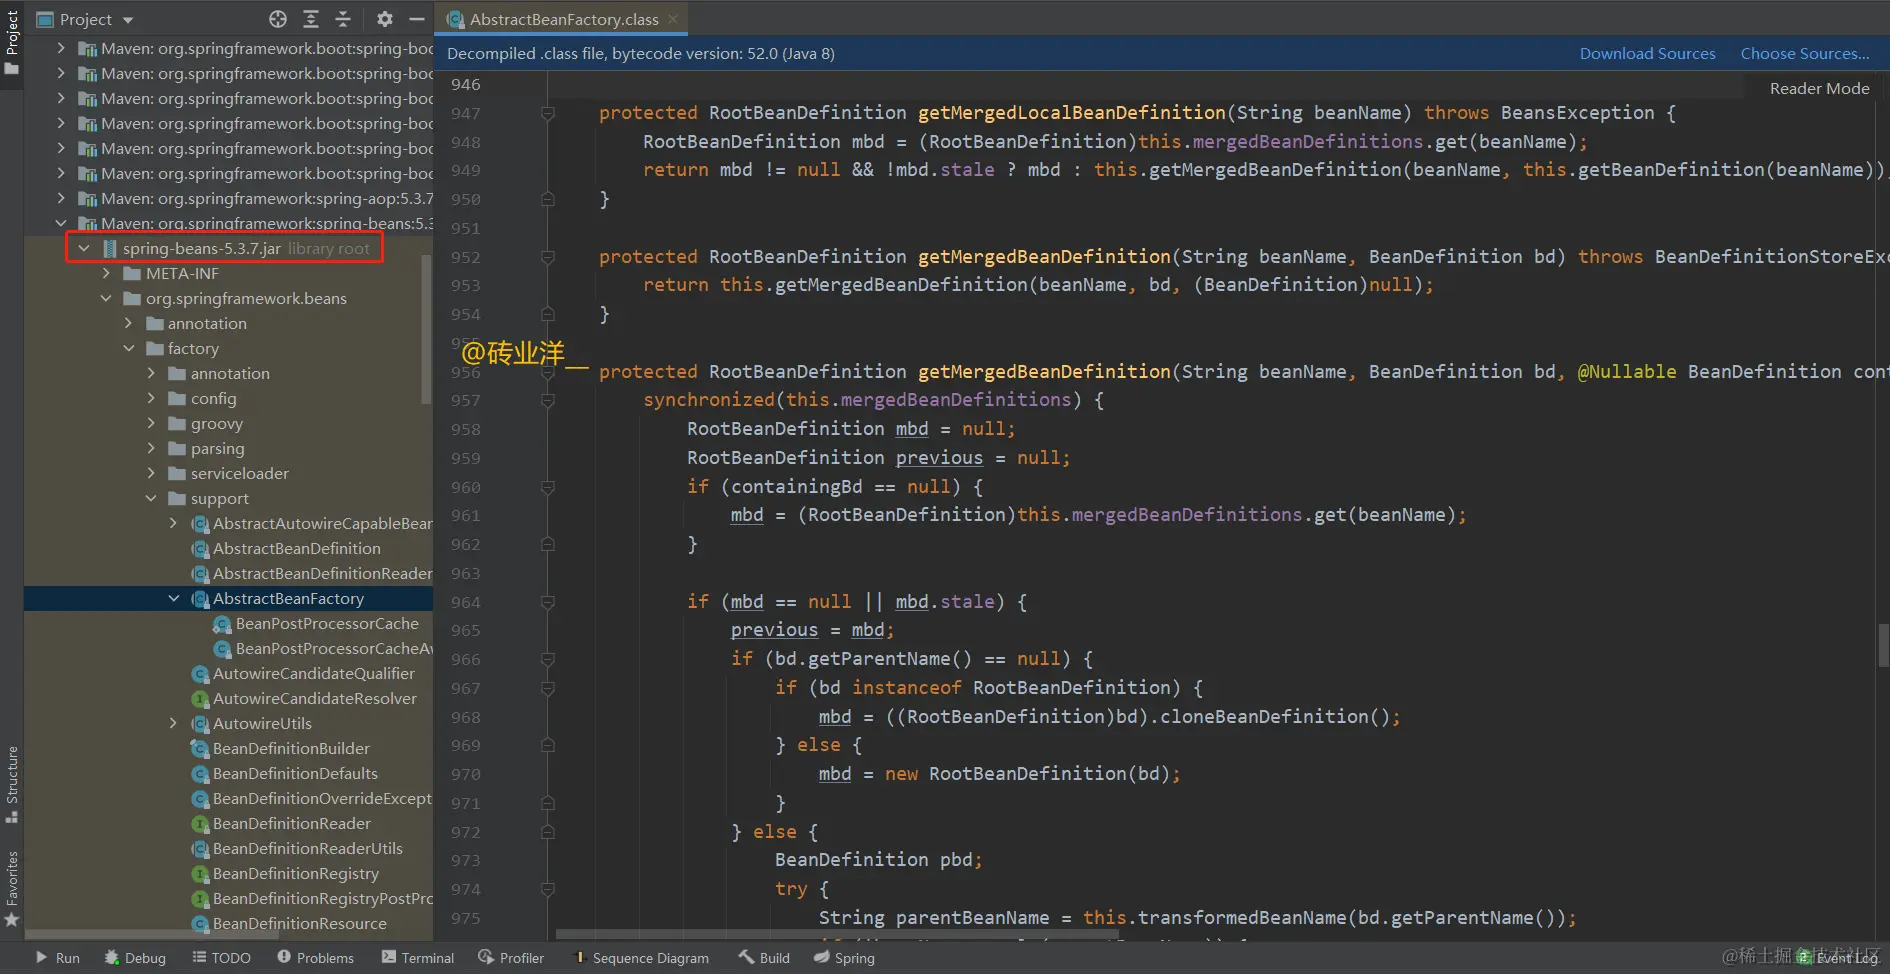Collapse the spring-beans-5.3.7.jar node
This screenshot has height=974, width=1890.
[84, 248]
